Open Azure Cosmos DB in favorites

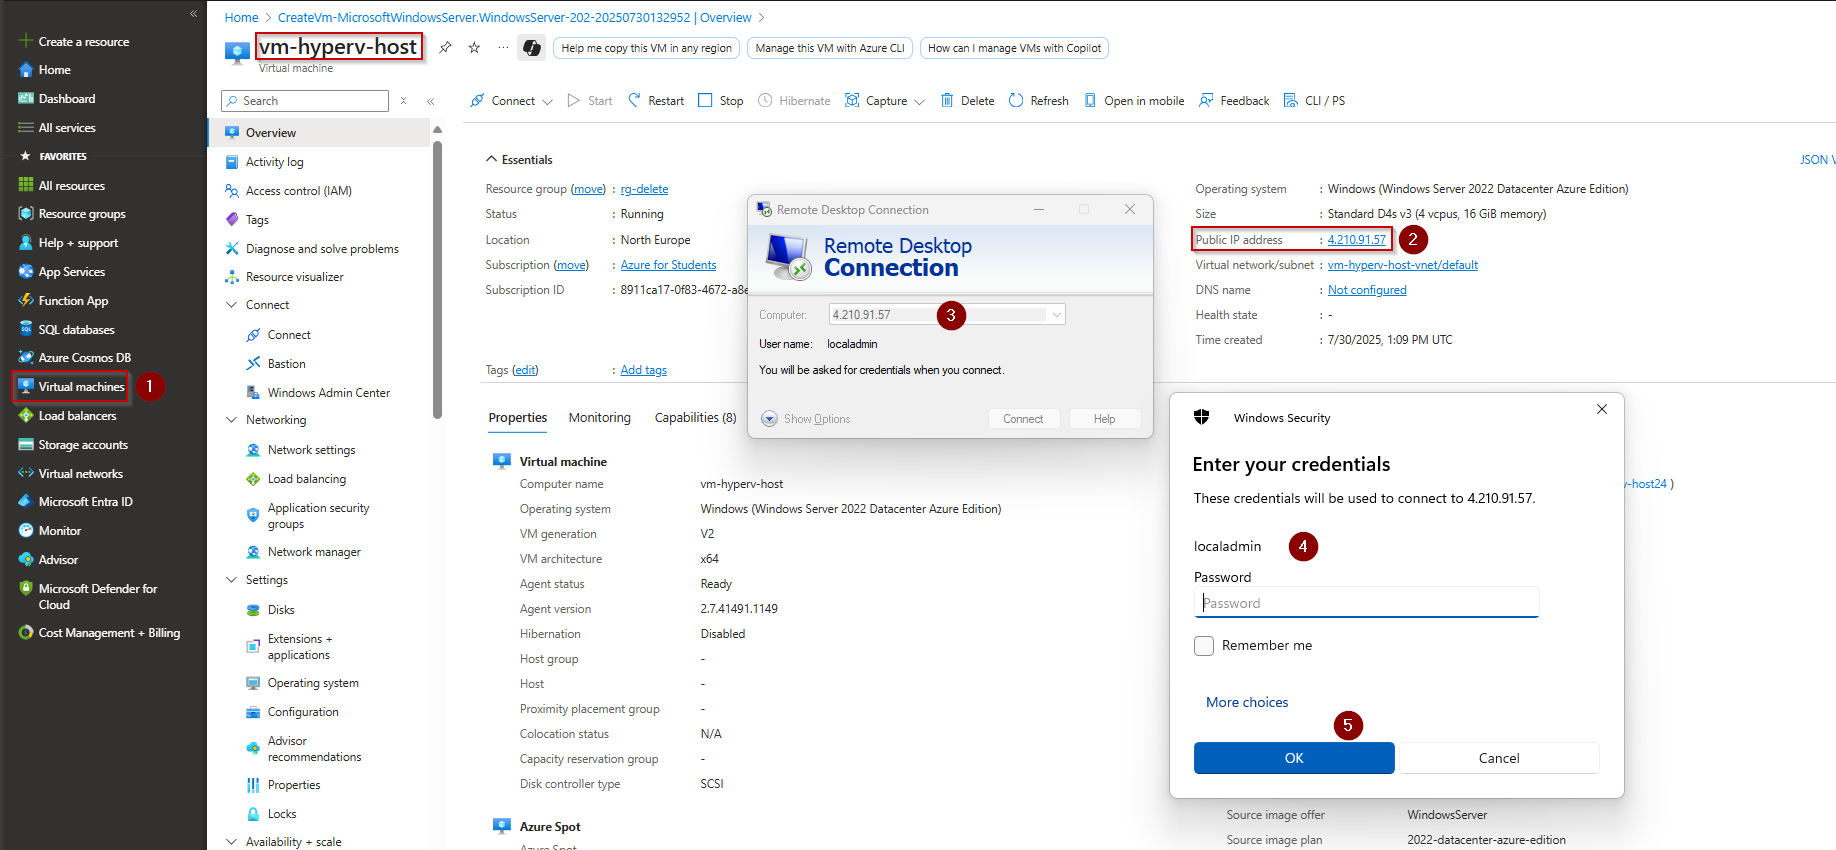pyautogui.click(x=84, y=358)
